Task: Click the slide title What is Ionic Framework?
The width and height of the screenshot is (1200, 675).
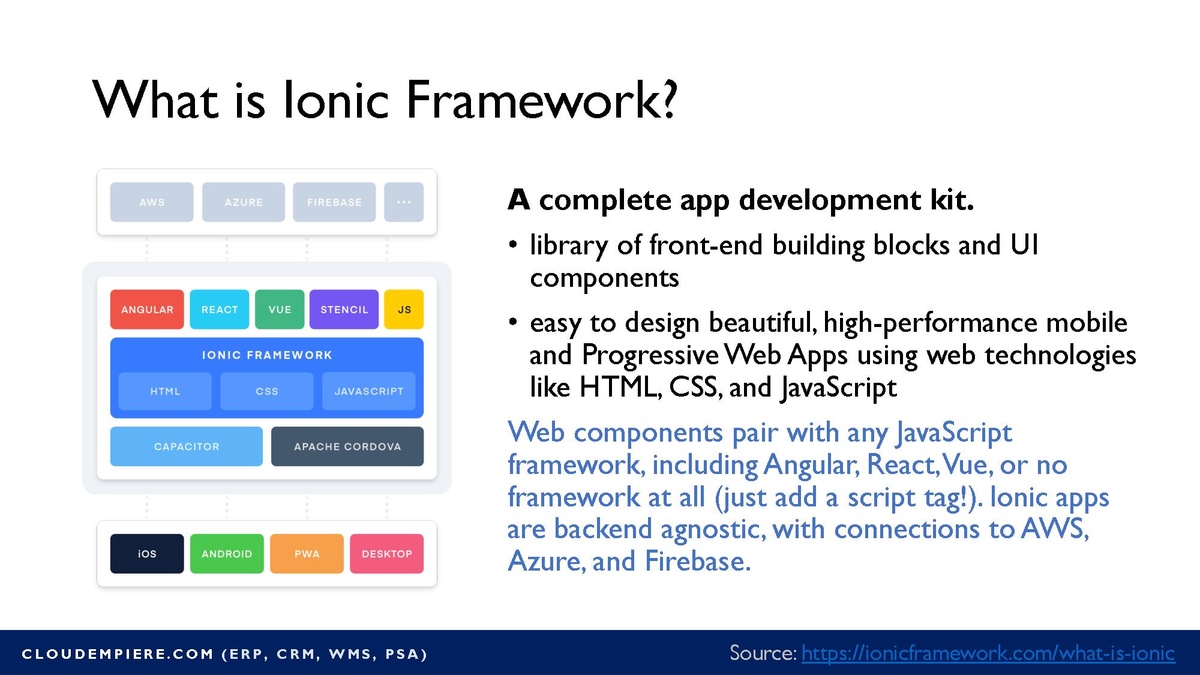Action: 384,99
